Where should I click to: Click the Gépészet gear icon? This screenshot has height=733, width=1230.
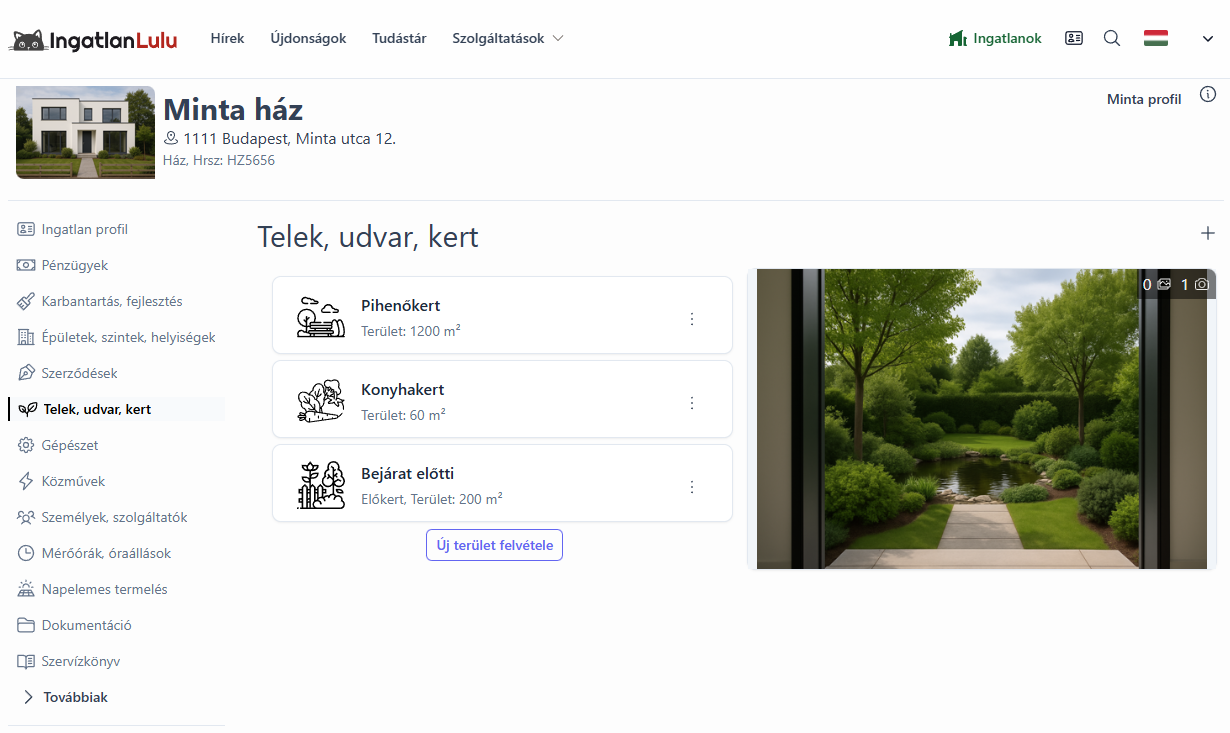(x=26, y=445)
